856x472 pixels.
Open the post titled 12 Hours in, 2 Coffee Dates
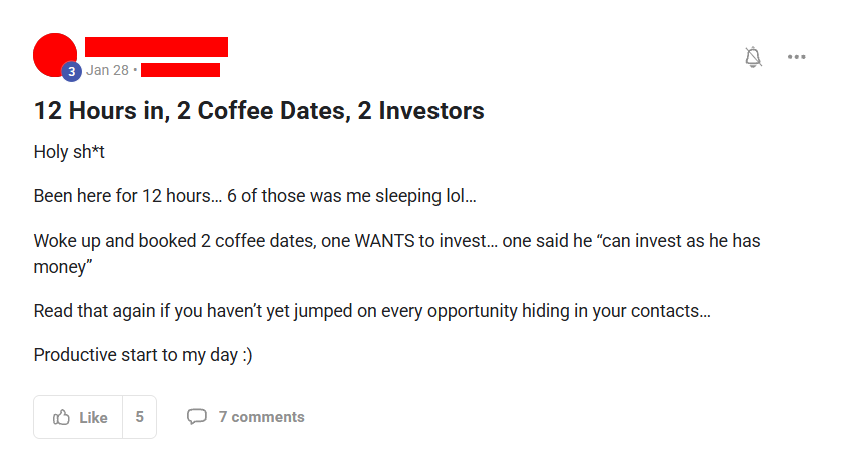(259, 111)
